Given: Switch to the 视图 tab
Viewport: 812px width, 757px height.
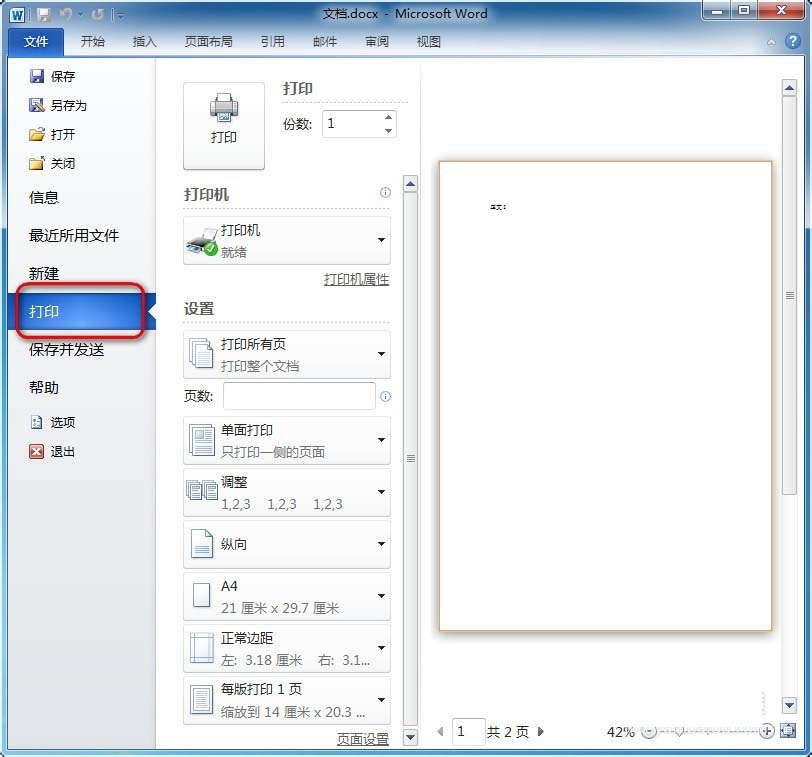Looking at the screenshot, I should pos(429,41).
